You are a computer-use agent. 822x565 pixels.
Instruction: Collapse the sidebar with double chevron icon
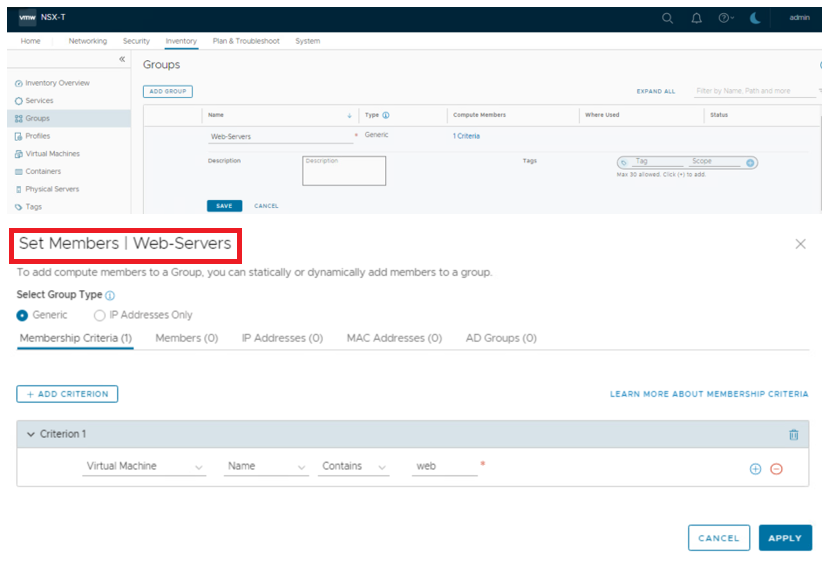(x=122, y=60)
